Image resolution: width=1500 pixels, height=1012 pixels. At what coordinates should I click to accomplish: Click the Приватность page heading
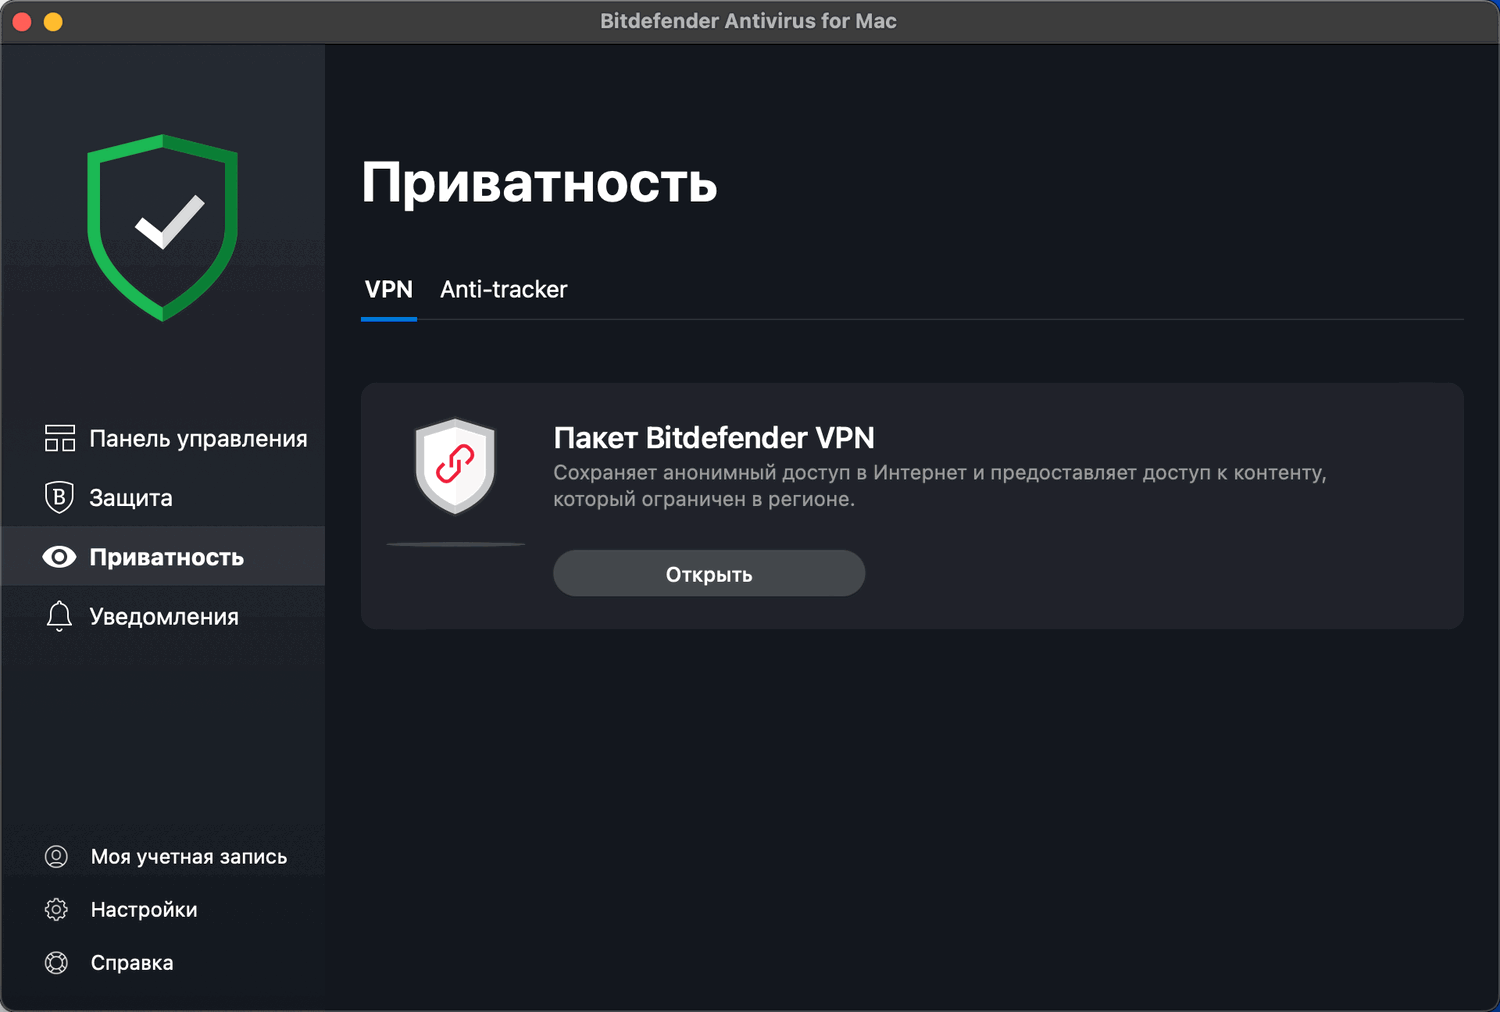pyautogui.click(x=539, y=183)
